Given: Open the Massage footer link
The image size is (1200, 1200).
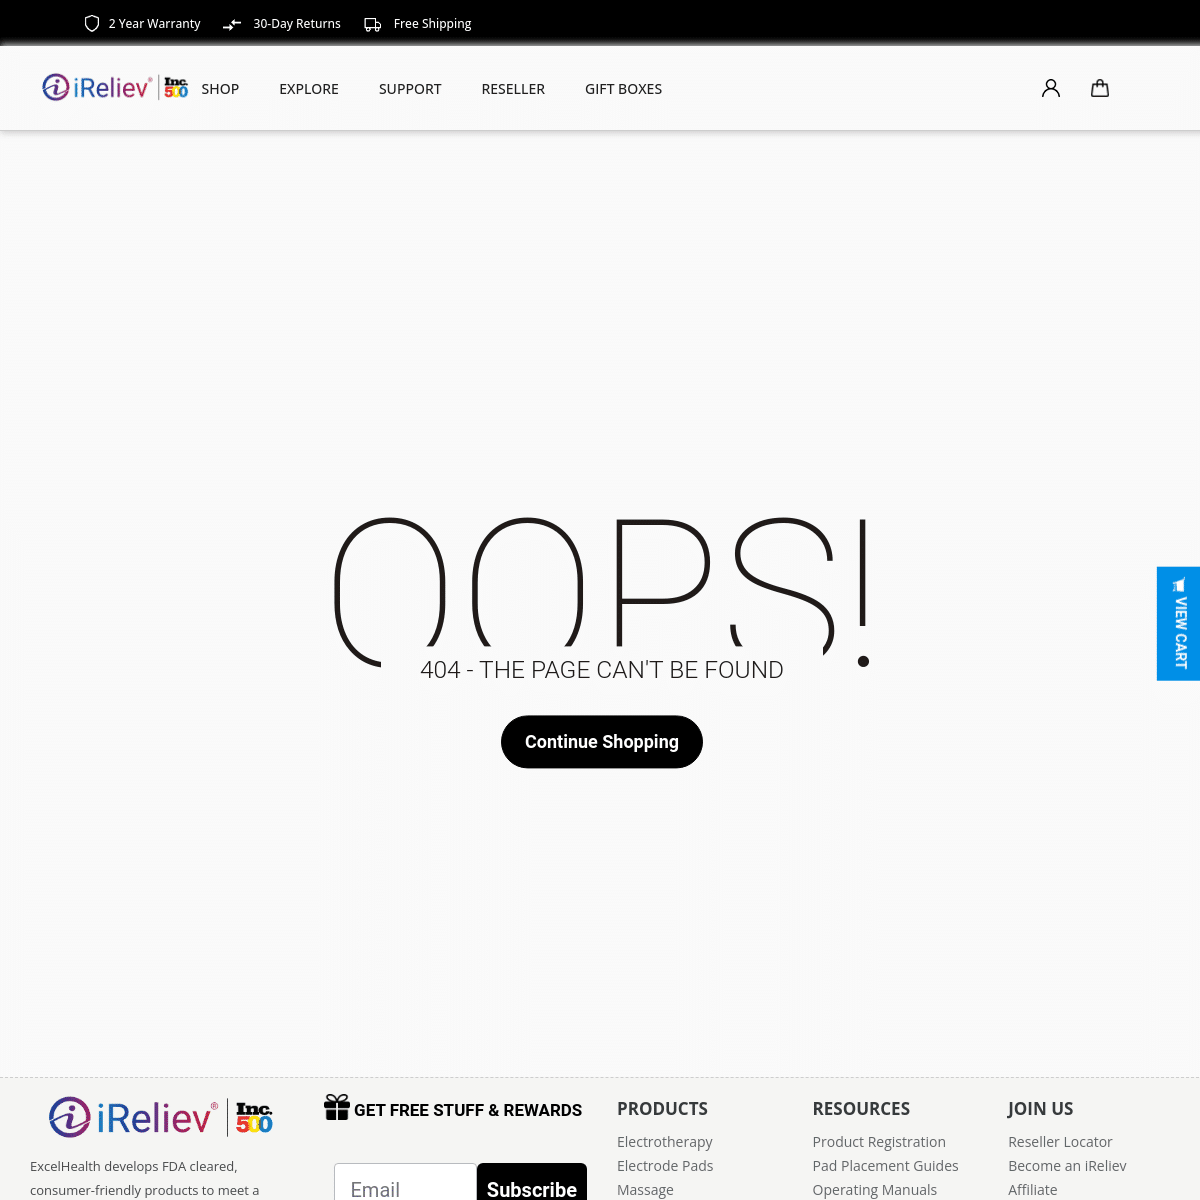Looking at the screenshot, I should coord(645,1190).
